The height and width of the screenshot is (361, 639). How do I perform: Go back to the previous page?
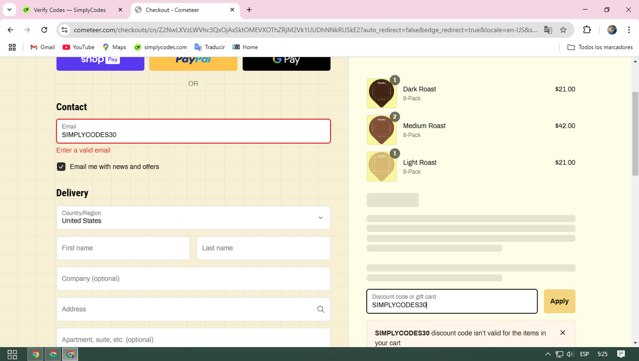[11, 30]
